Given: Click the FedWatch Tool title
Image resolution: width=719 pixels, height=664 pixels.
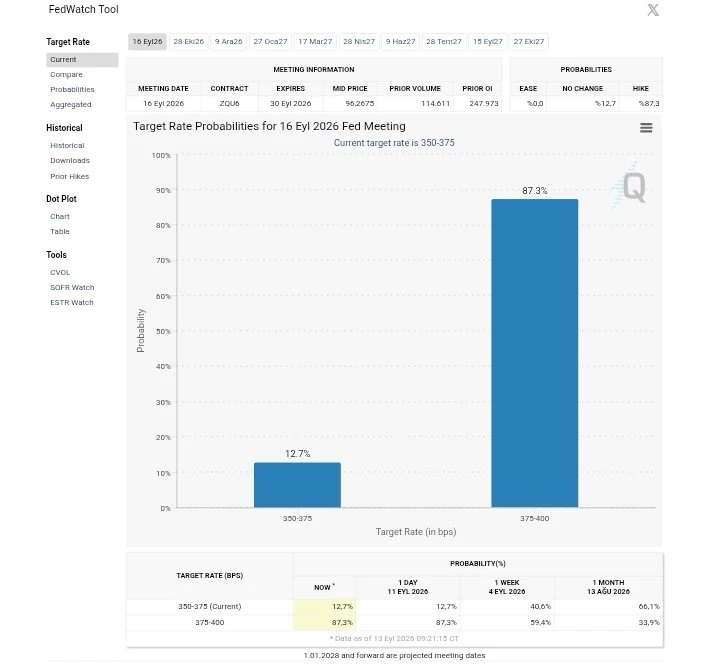Looking at the screenshot, I should click(83, 10).
